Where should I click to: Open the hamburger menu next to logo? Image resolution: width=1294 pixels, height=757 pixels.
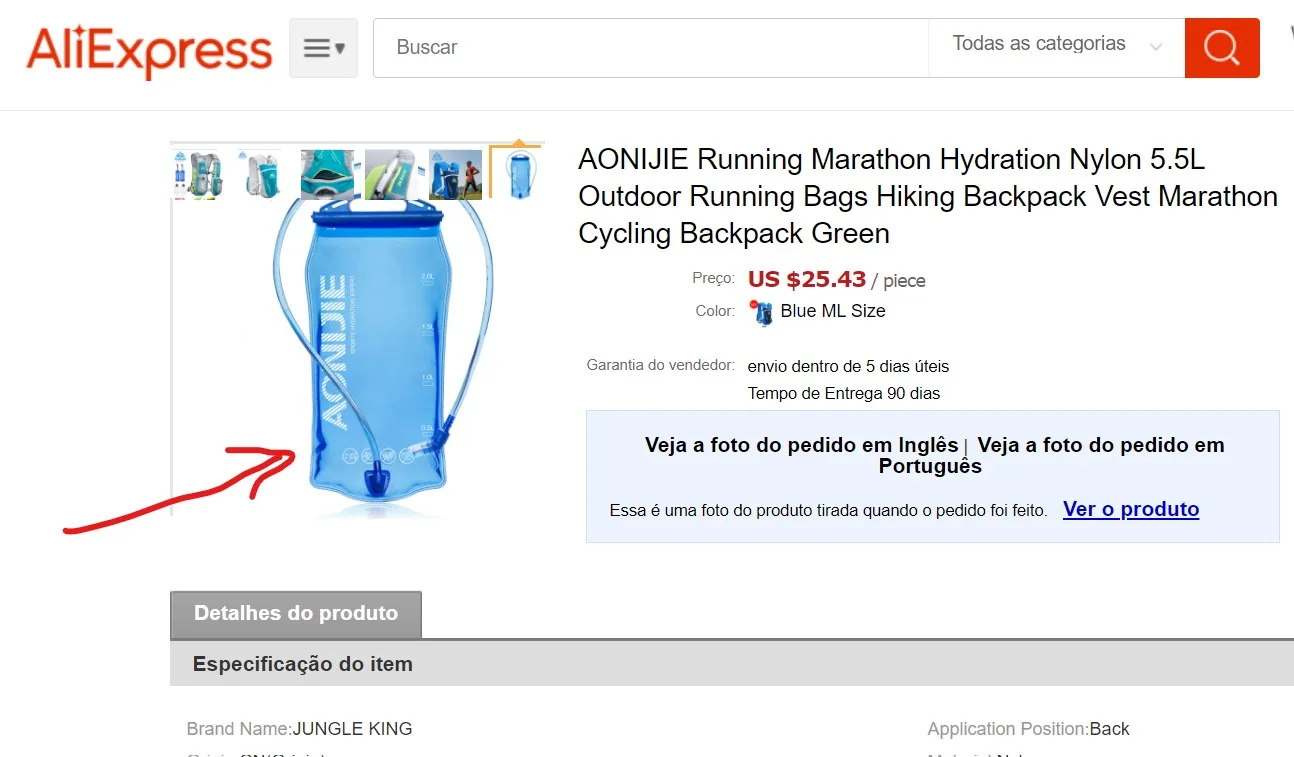coord(323,47)
